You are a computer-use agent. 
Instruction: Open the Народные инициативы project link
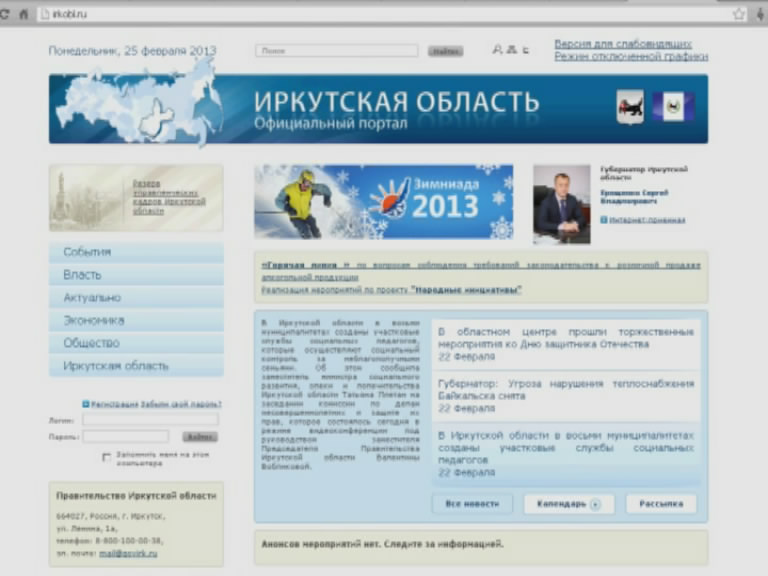click(x=391, y=290)
